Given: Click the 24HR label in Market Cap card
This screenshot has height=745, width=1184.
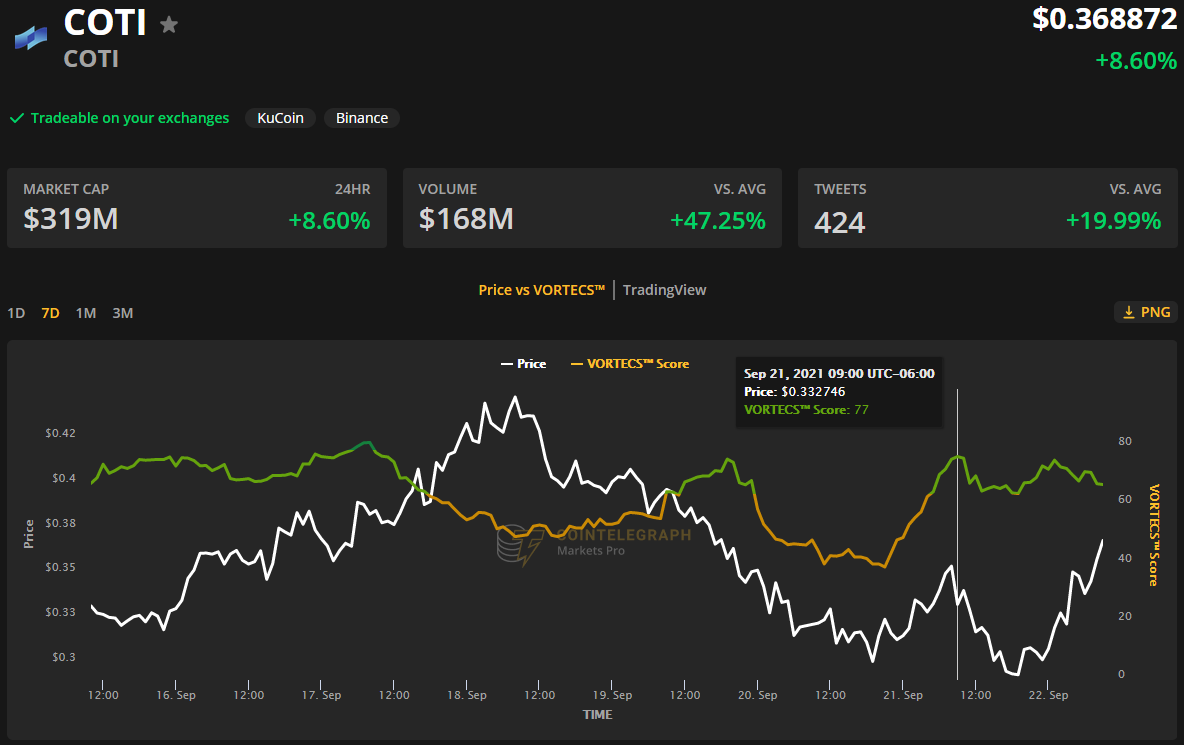Looking at the screenshot, I should 353,189.
